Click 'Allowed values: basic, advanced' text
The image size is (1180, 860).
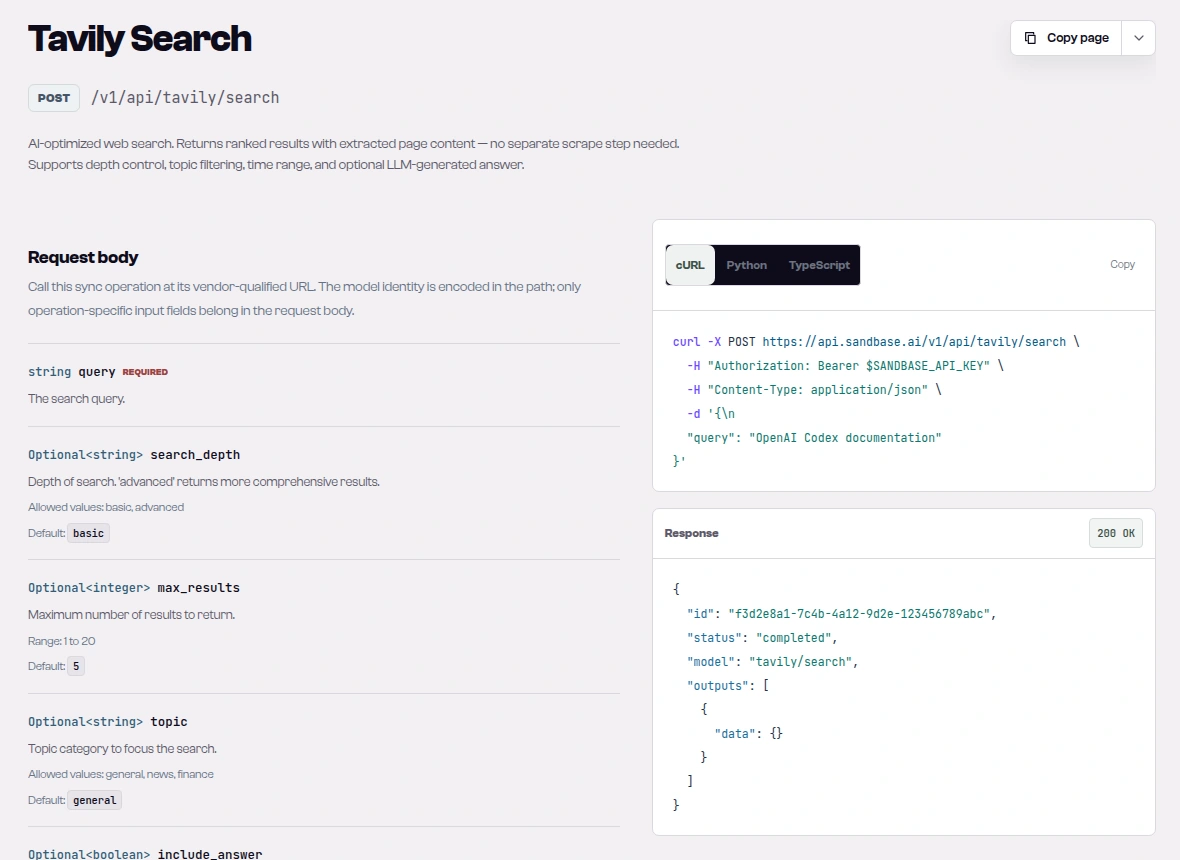click(x=106, y=507)
